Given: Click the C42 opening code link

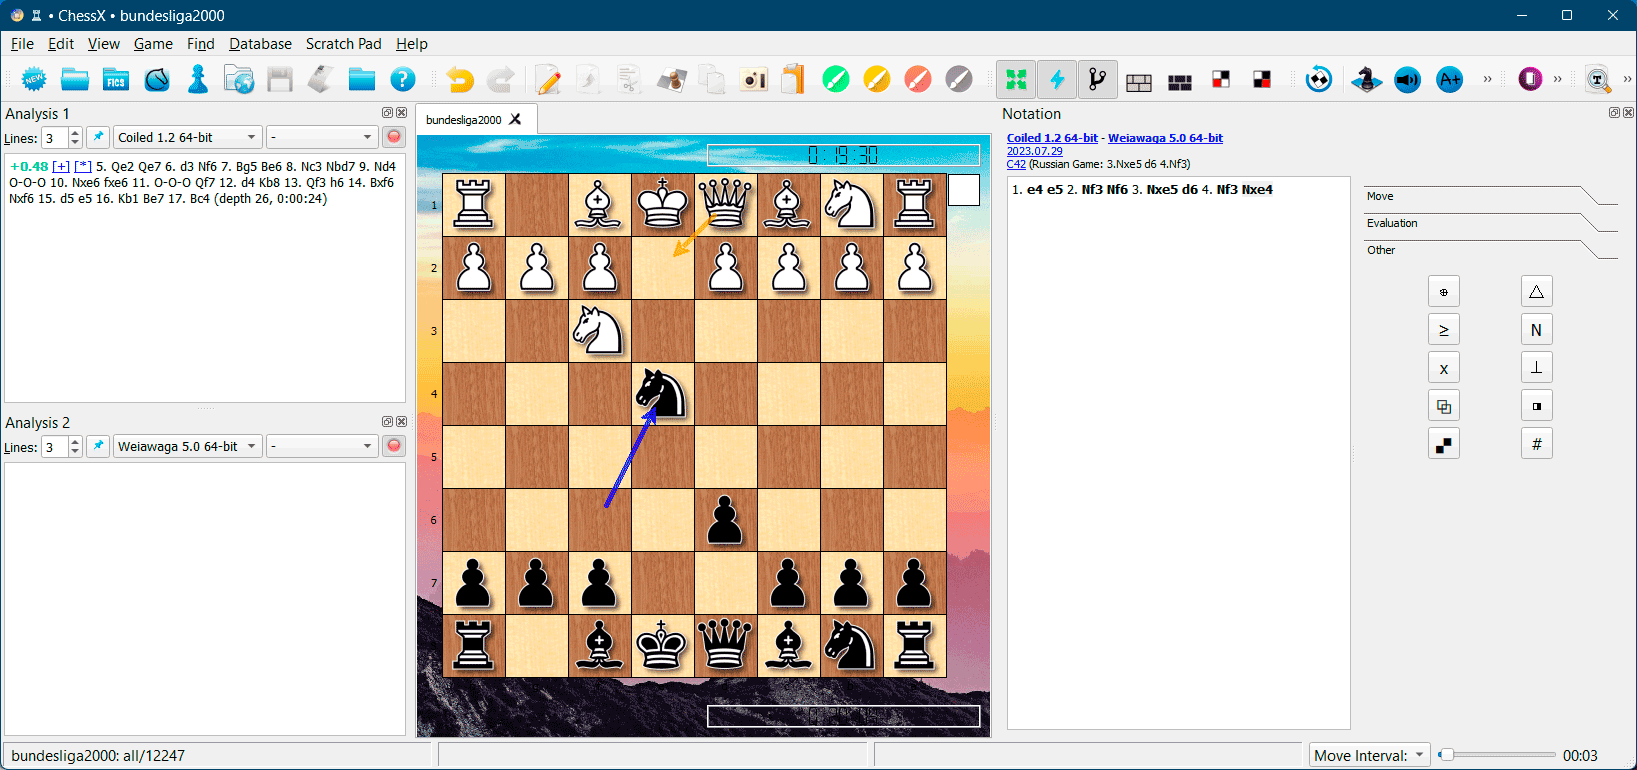Looking at the screenshot, I should (1016, 164).
